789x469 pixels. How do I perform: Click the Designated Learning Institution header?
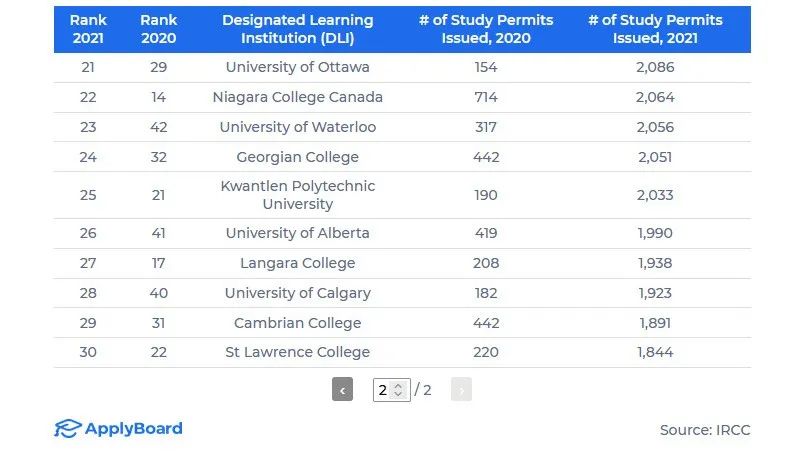tap(297, 29)
